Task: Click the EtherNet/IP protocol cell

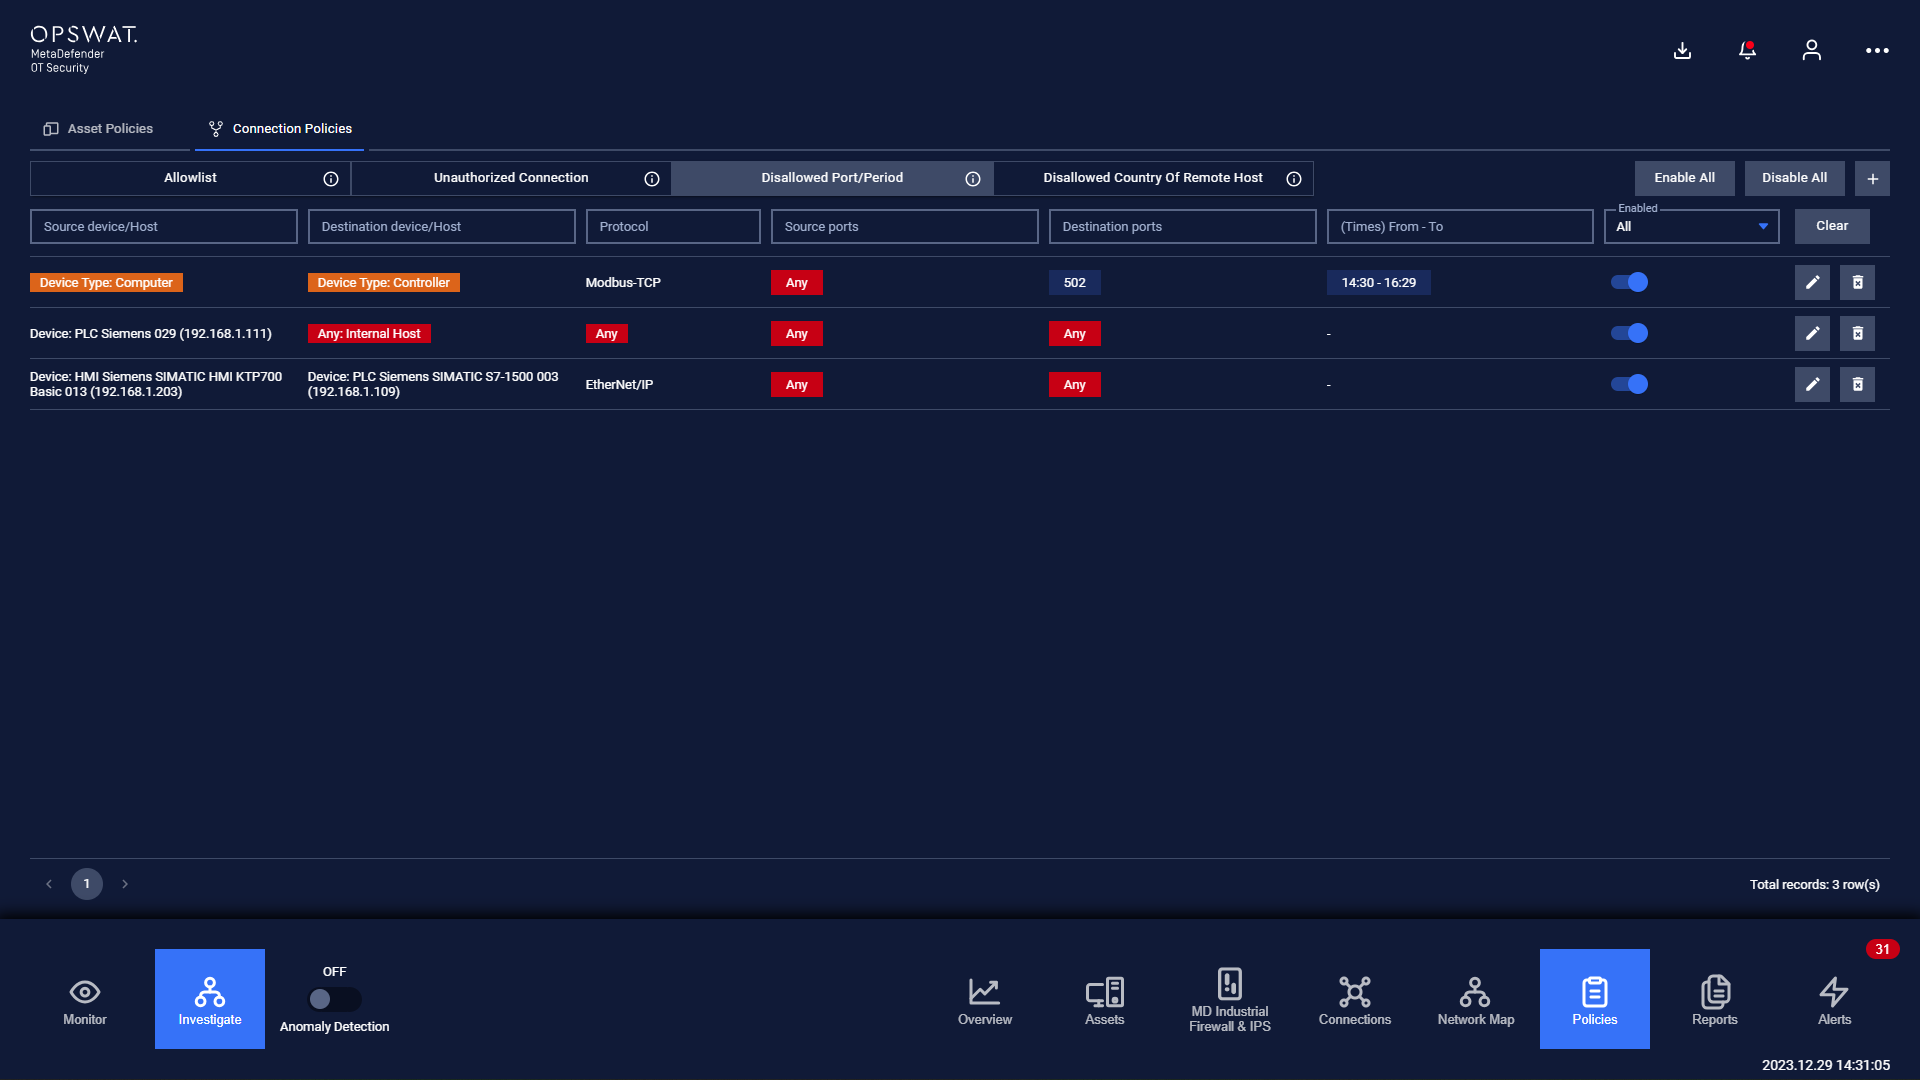Action: pos(619,385)
